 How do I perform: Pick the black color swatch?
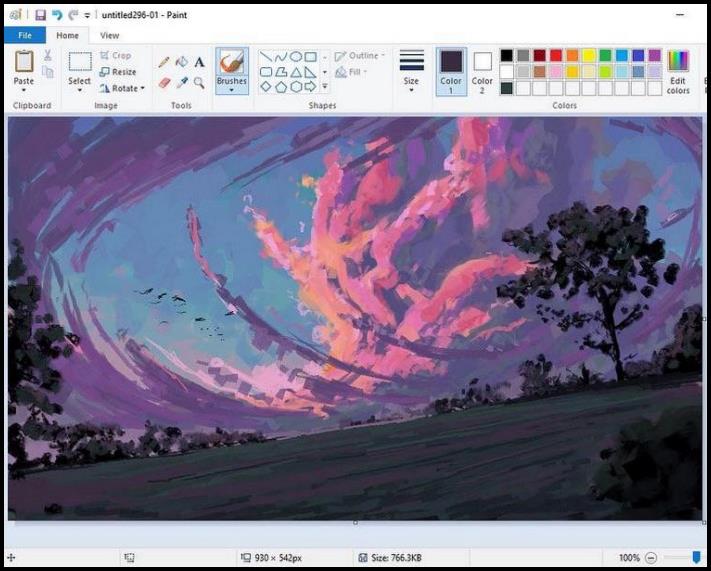[506, 55]
